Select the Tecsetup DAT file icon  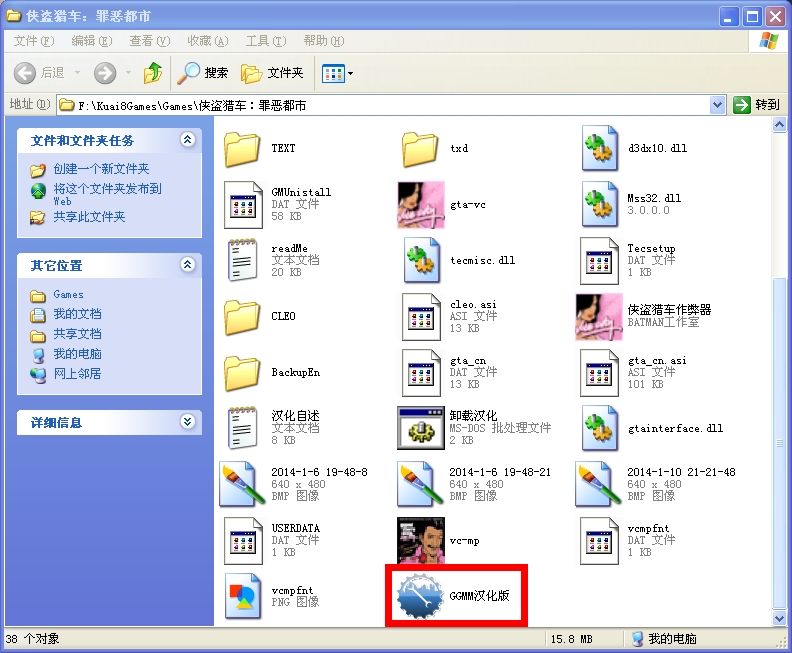[599, 261]
